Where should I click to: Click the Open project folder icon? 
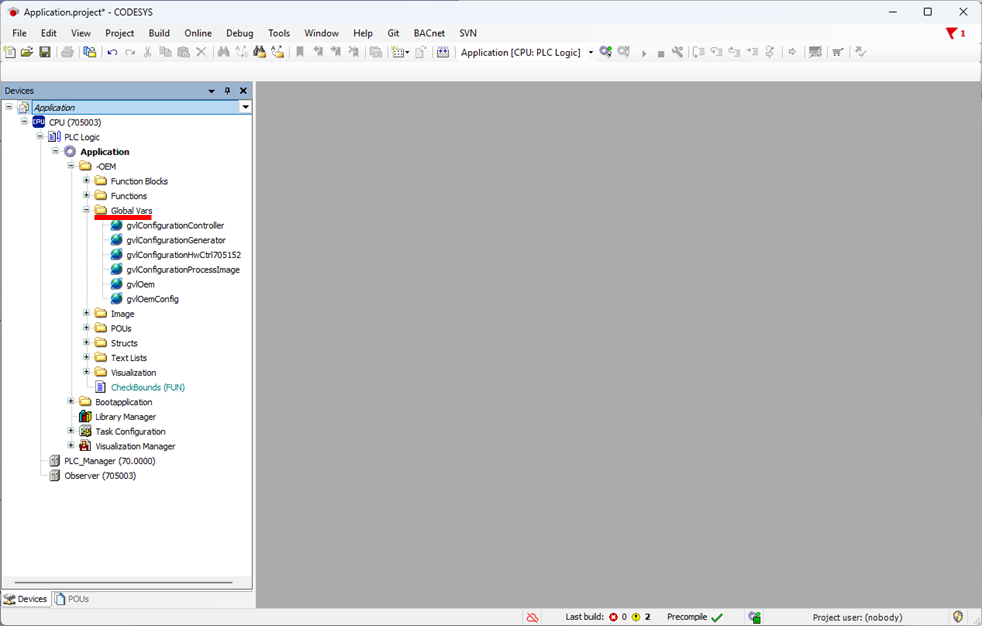(x=27, y=52)
